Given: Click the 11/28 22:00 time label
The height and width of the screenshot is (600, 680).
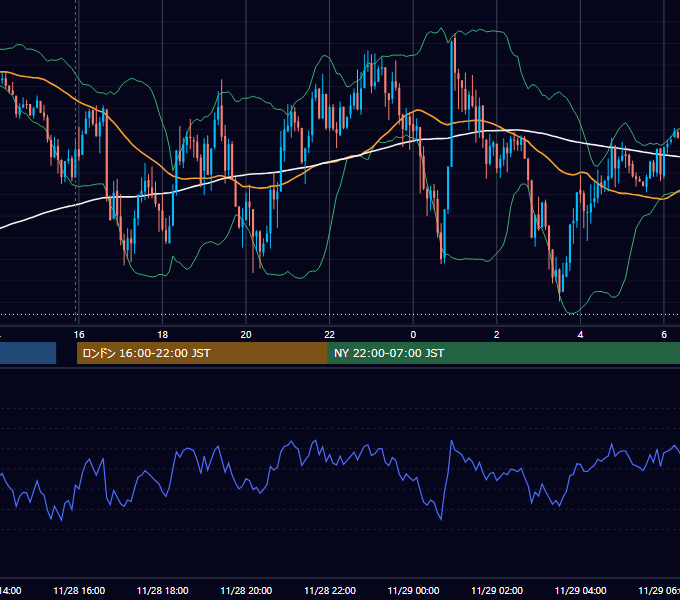Looking at the screenshot, I should (330, 590).
